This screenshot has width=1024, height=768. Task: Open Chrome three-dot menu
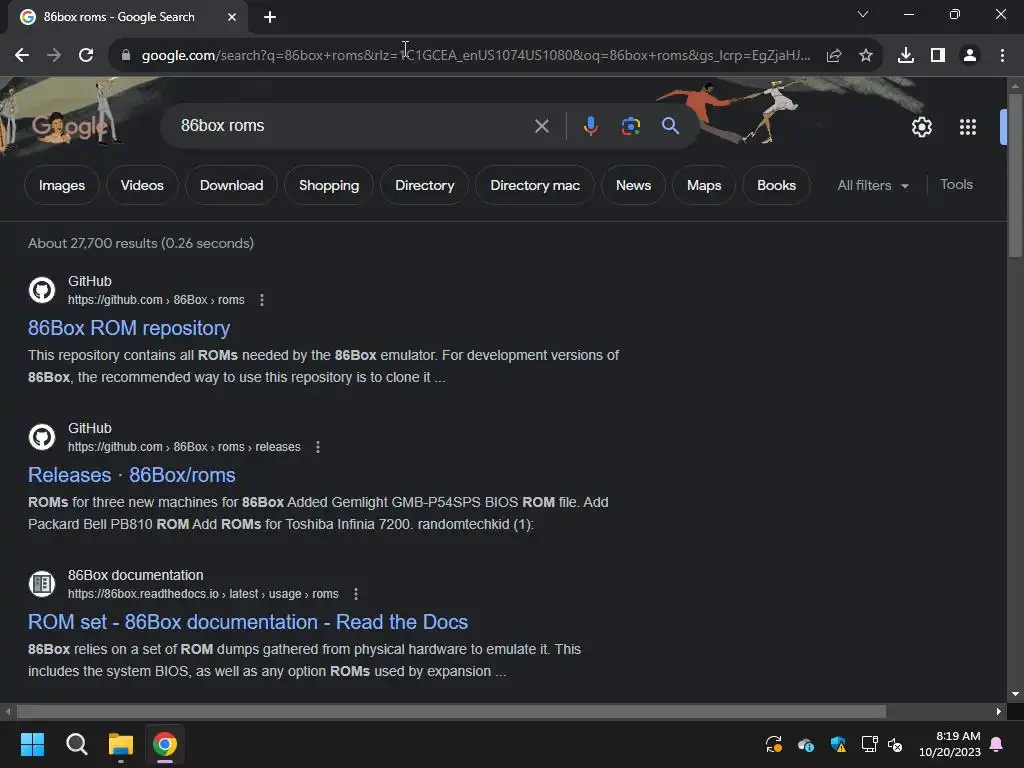click(x=1002, y=56)
